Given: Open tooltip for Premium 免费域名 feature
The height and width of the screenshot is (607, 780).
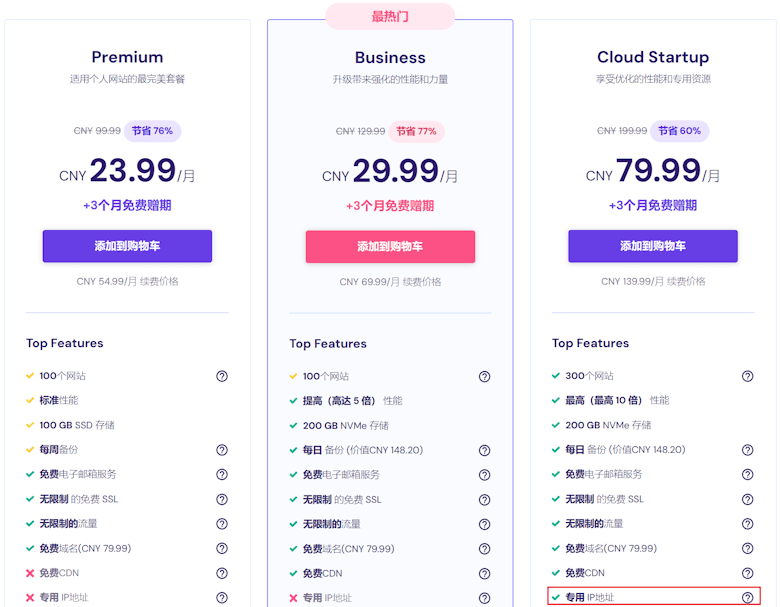Looking at the screenshot, I should pyautogui.click(x=222, y=548).
